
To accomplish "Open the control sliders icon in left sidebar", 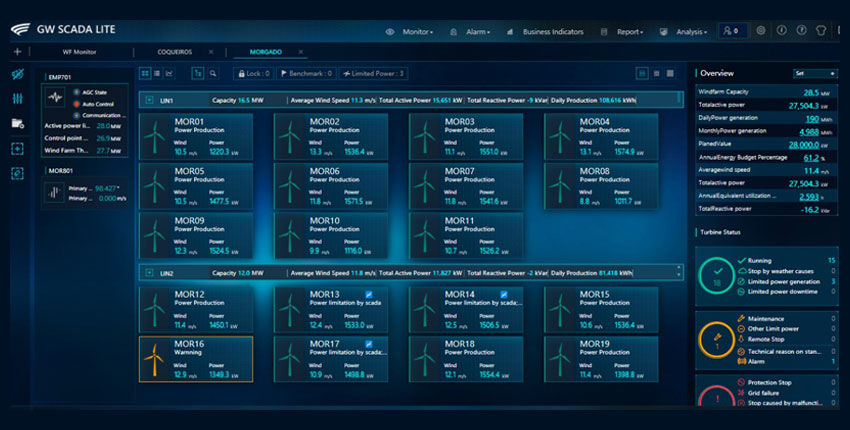I will click(17, 98).
